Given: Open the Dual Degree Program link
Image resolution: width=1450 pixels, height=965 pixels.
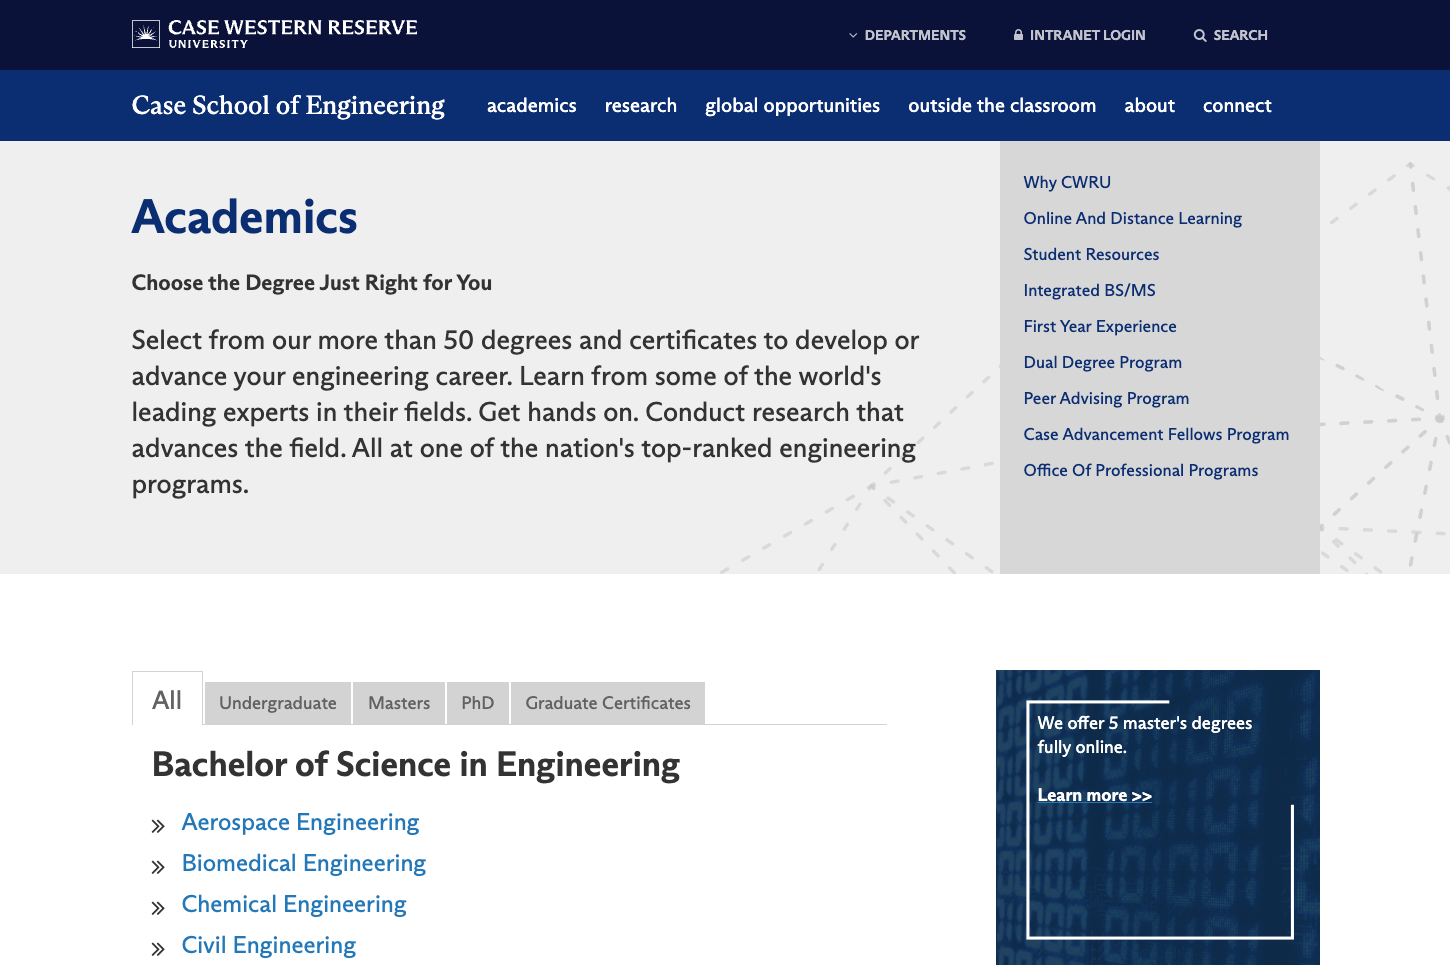Looking at the screenshot, I should point(1102,362).
